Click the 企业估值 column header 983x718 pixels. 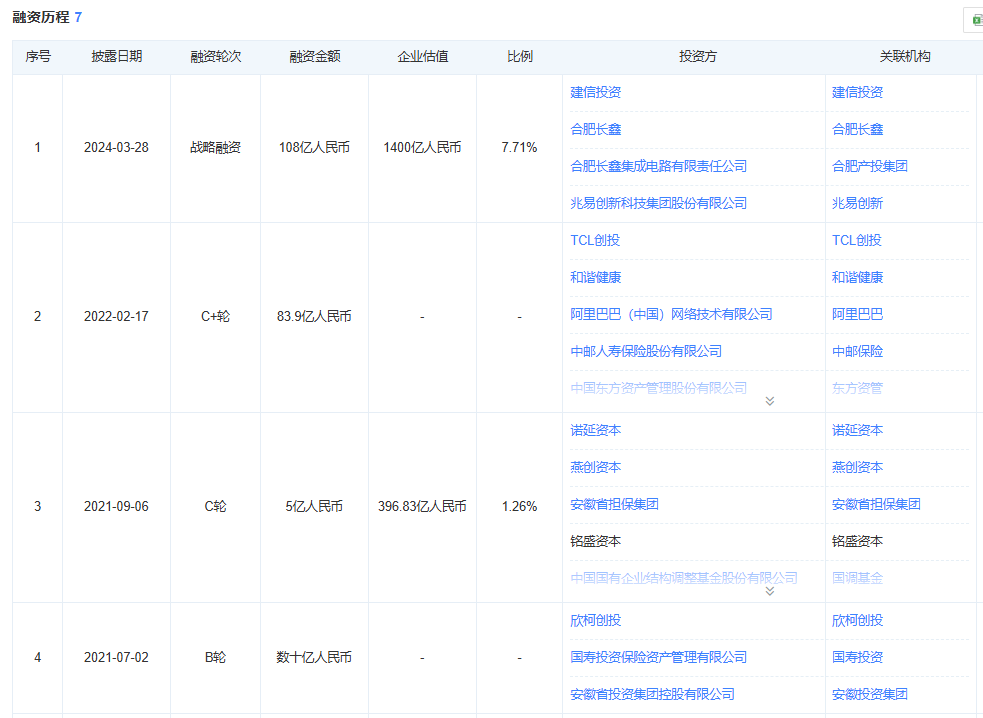coord(423,56)
